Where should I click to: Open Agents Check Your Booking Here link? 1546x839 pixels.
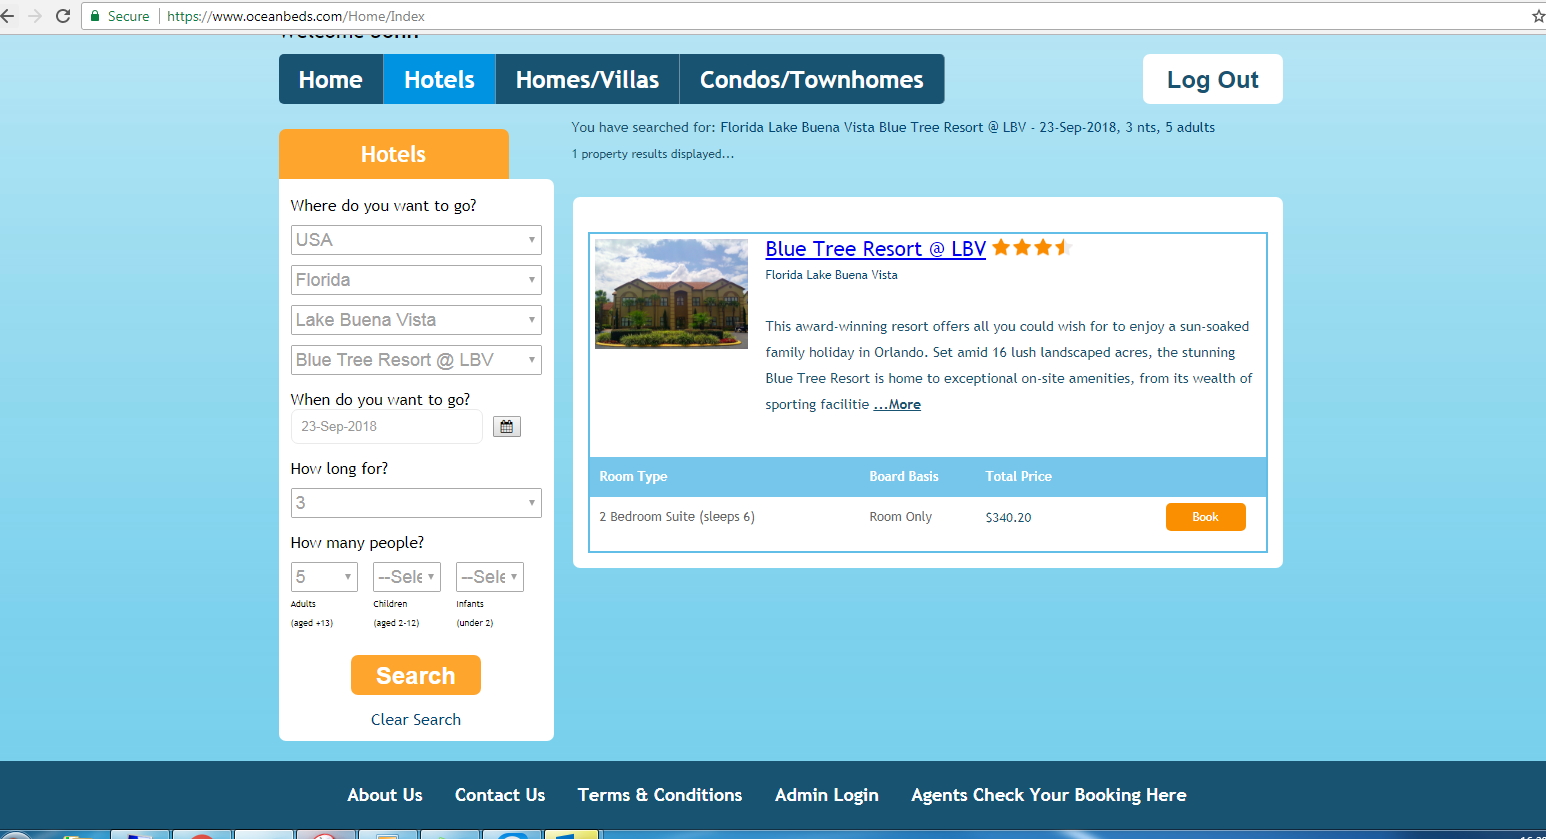click(1049, 795)
